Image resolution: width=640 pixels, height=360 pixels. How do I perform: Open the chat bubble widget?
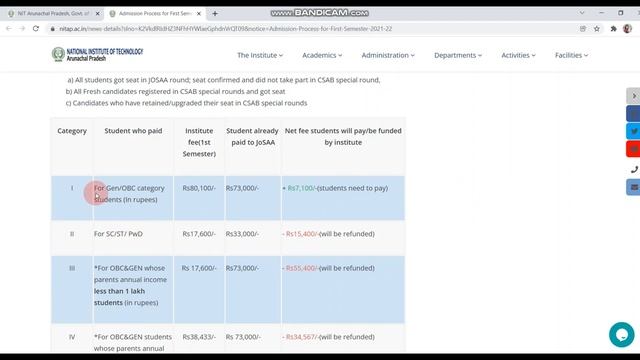pyautogui.click(x=622, y=335)
